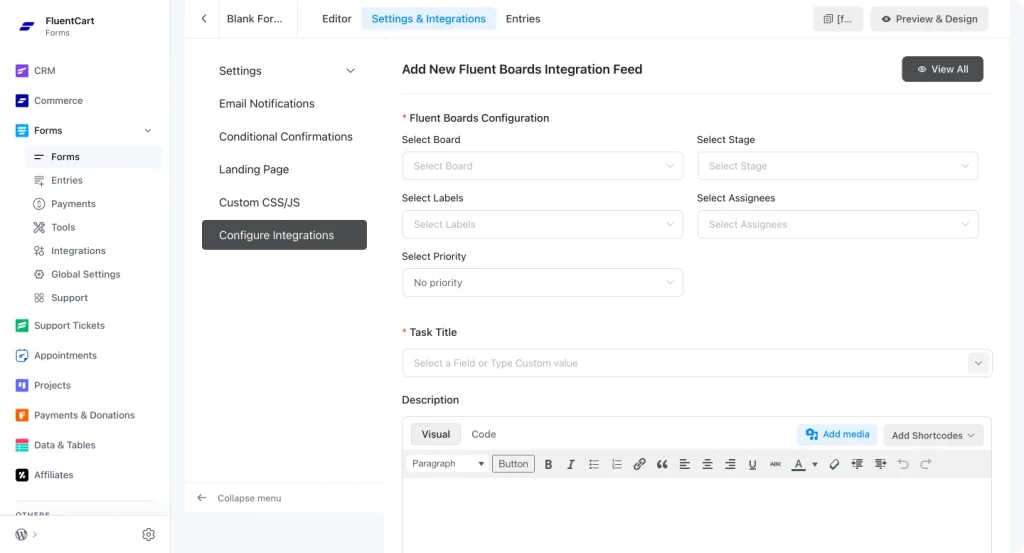Switch to the Code editor tab
The image size is (1024, 553).
(483, 434)
